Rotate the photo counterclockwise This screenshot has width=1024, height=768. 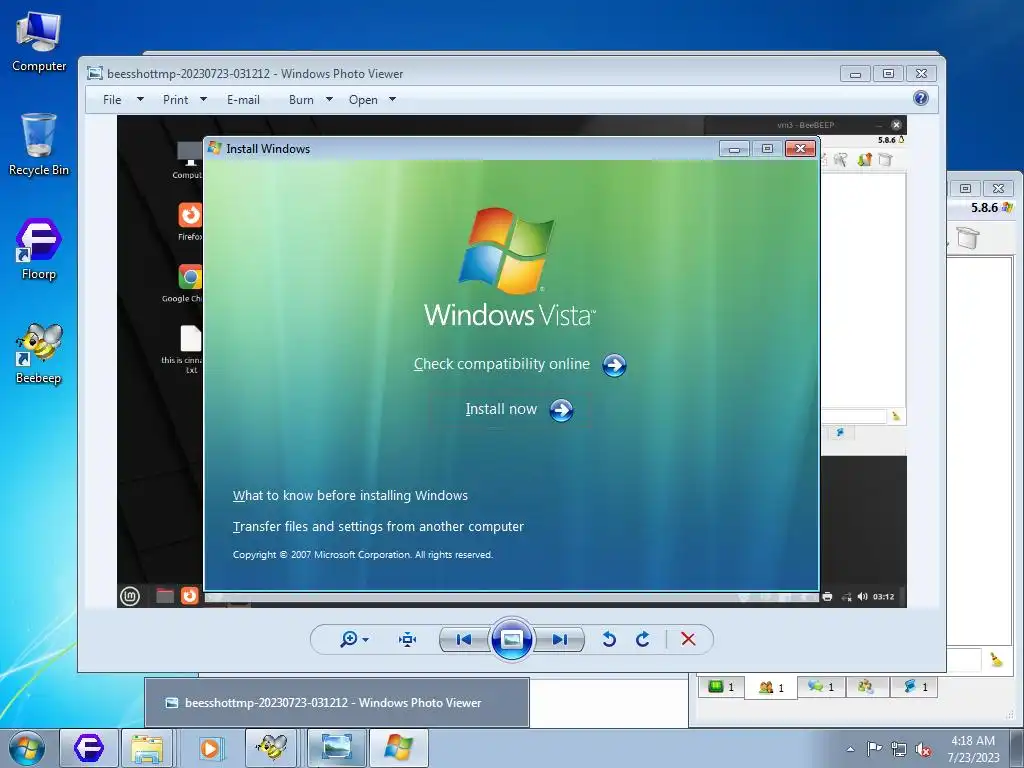pyautogui.click(x=609, y=639)
